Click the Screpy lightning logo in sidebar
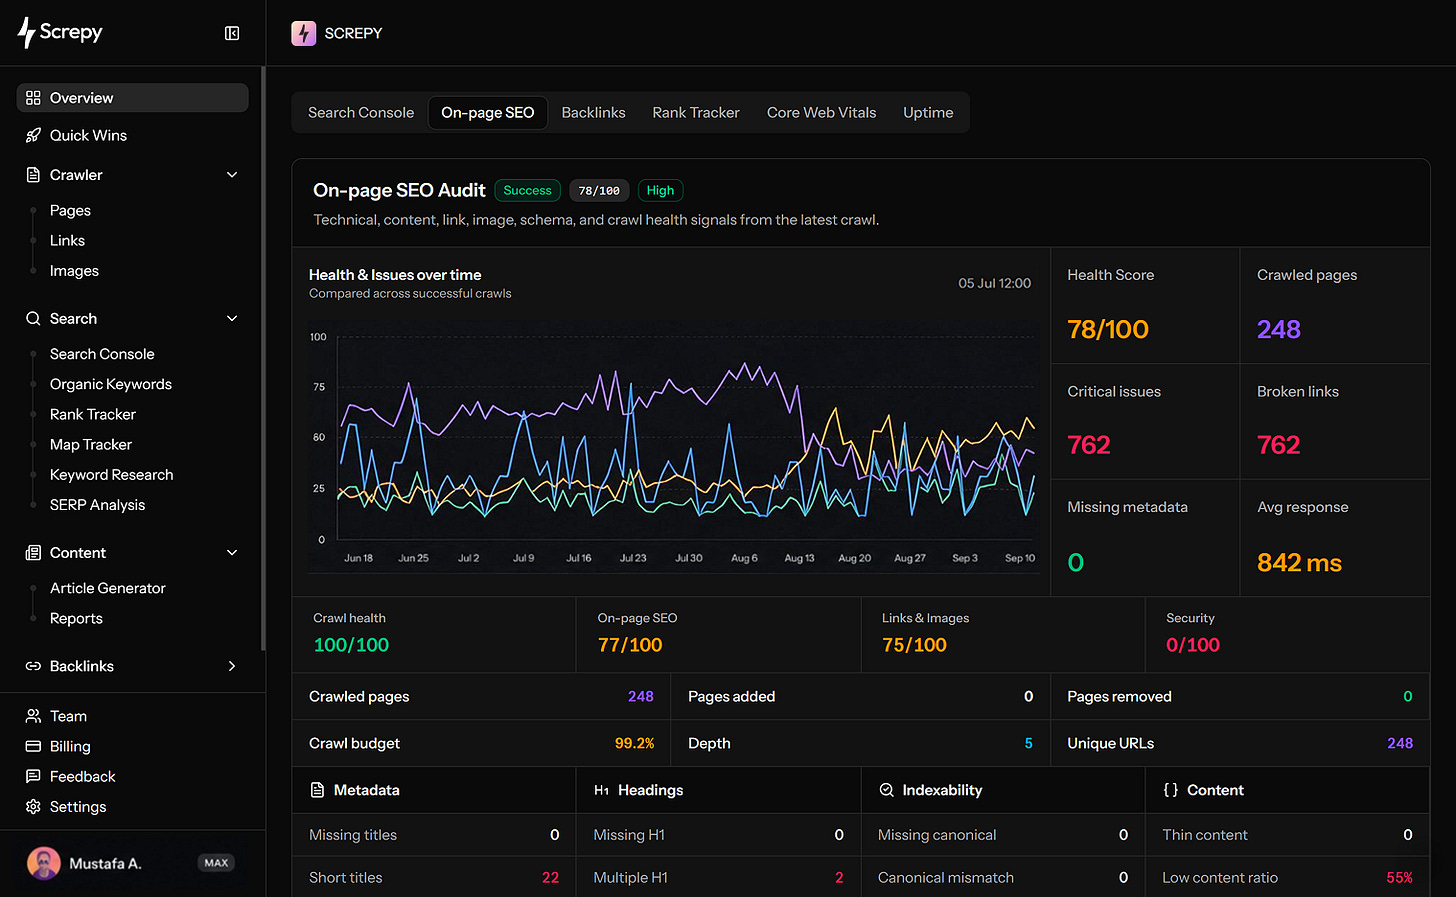This screenshot has width=1456, height=897. pos(26,32)
